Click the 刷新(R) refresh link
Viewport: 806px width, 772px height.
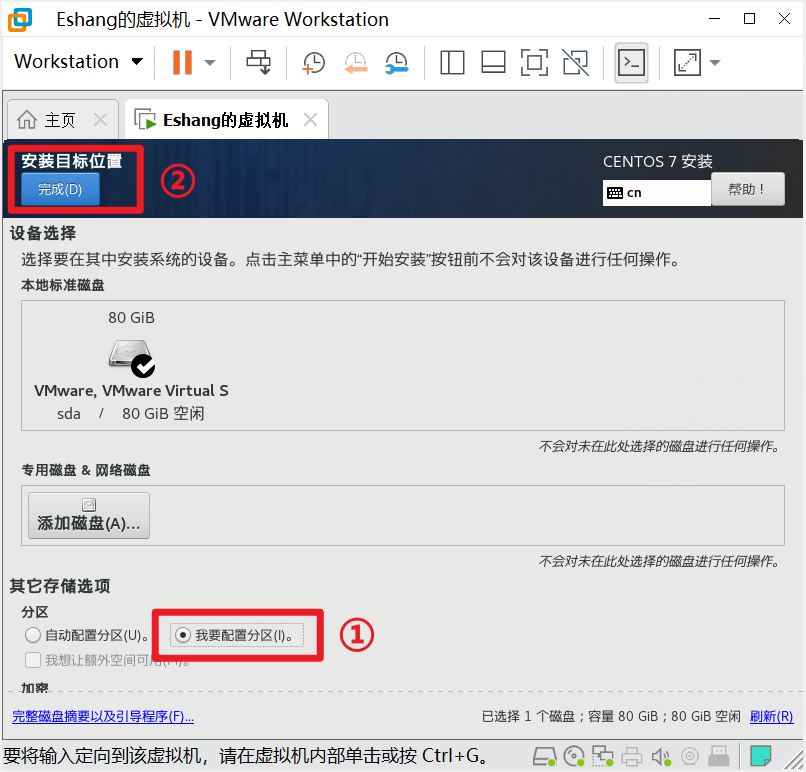click(771, 716)
